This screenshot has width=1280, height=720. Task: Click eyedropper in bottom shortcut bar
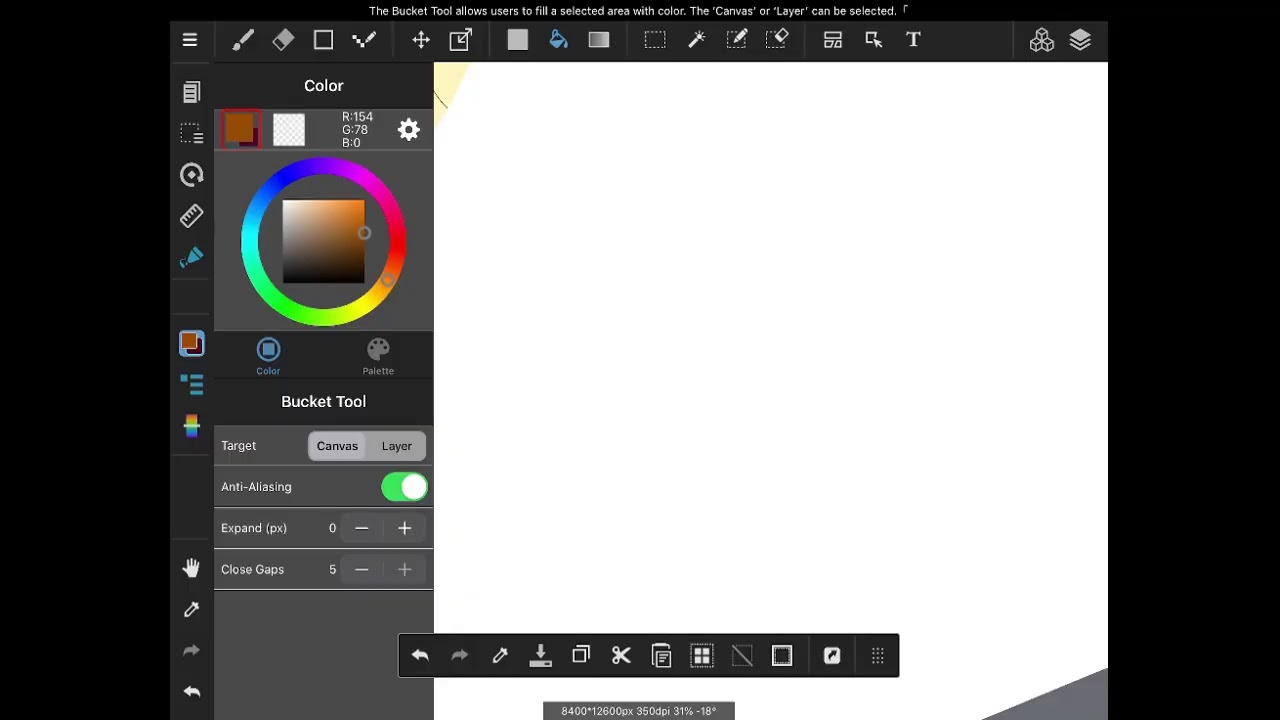pos(500,656)
